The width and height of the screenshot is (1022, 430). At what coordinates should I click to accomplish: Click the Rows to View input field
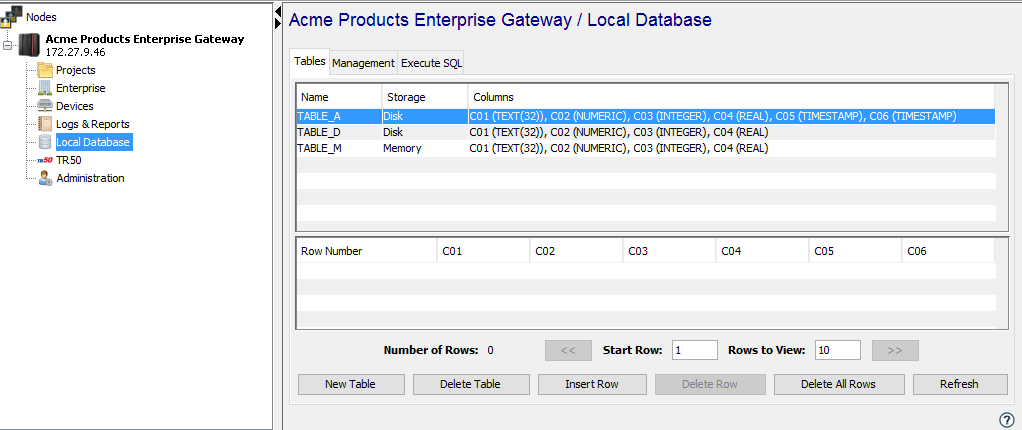(x=838, y=351)
